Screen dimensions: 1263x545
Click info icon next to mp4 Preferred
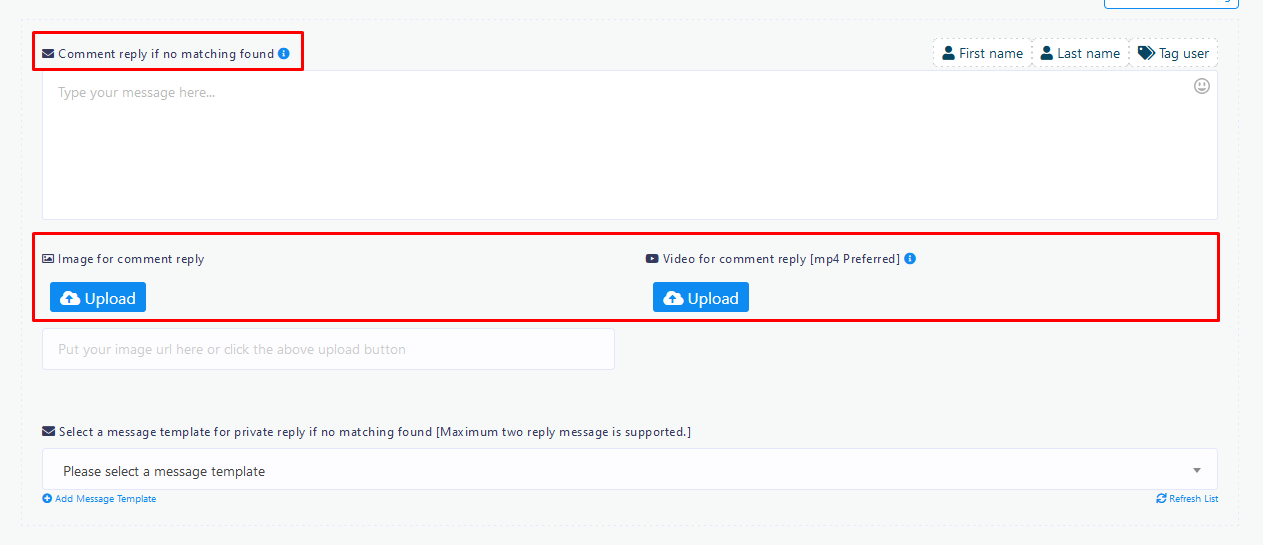(x=910, y=259)
